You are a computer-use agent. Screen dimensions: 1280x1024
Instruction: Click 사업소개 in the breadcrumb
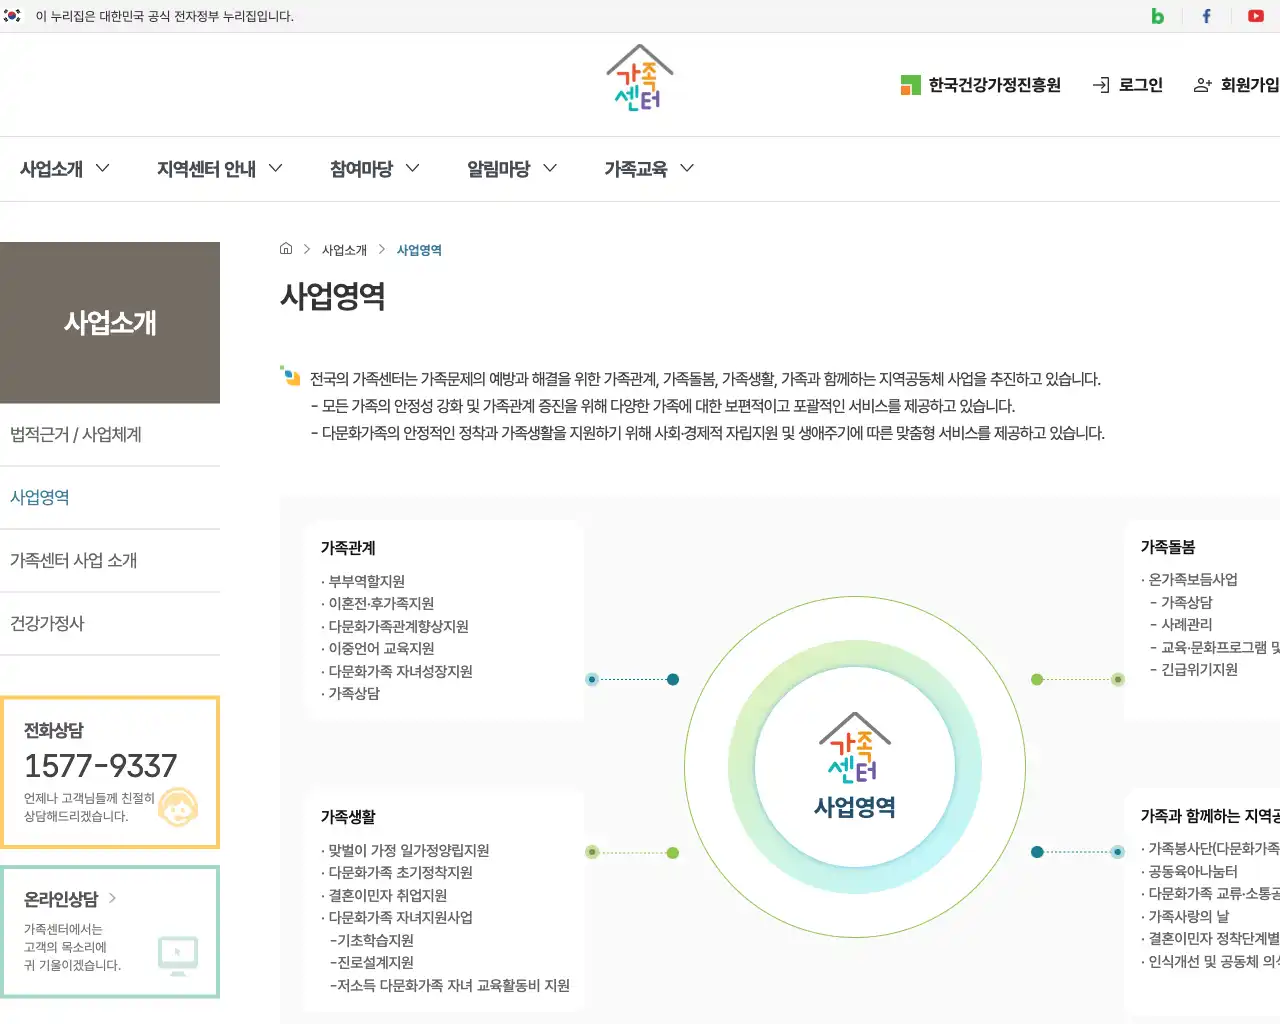click(344, 250)
